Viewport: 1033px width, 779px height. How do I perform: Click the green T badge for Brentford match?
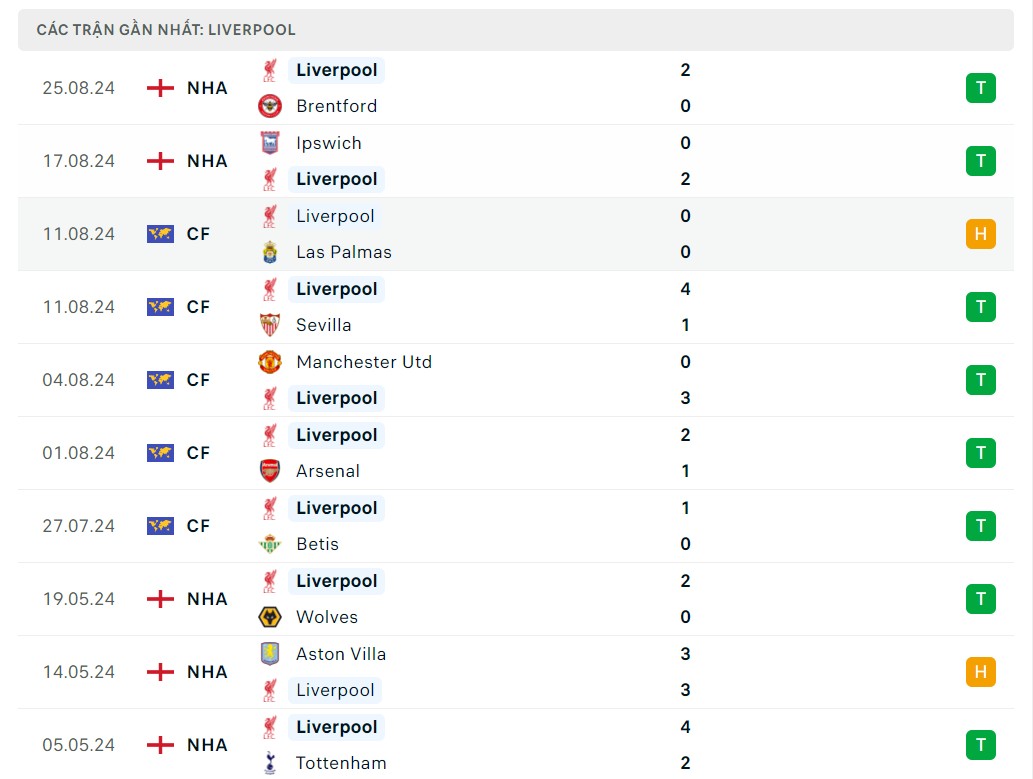(x=980, y=88)
